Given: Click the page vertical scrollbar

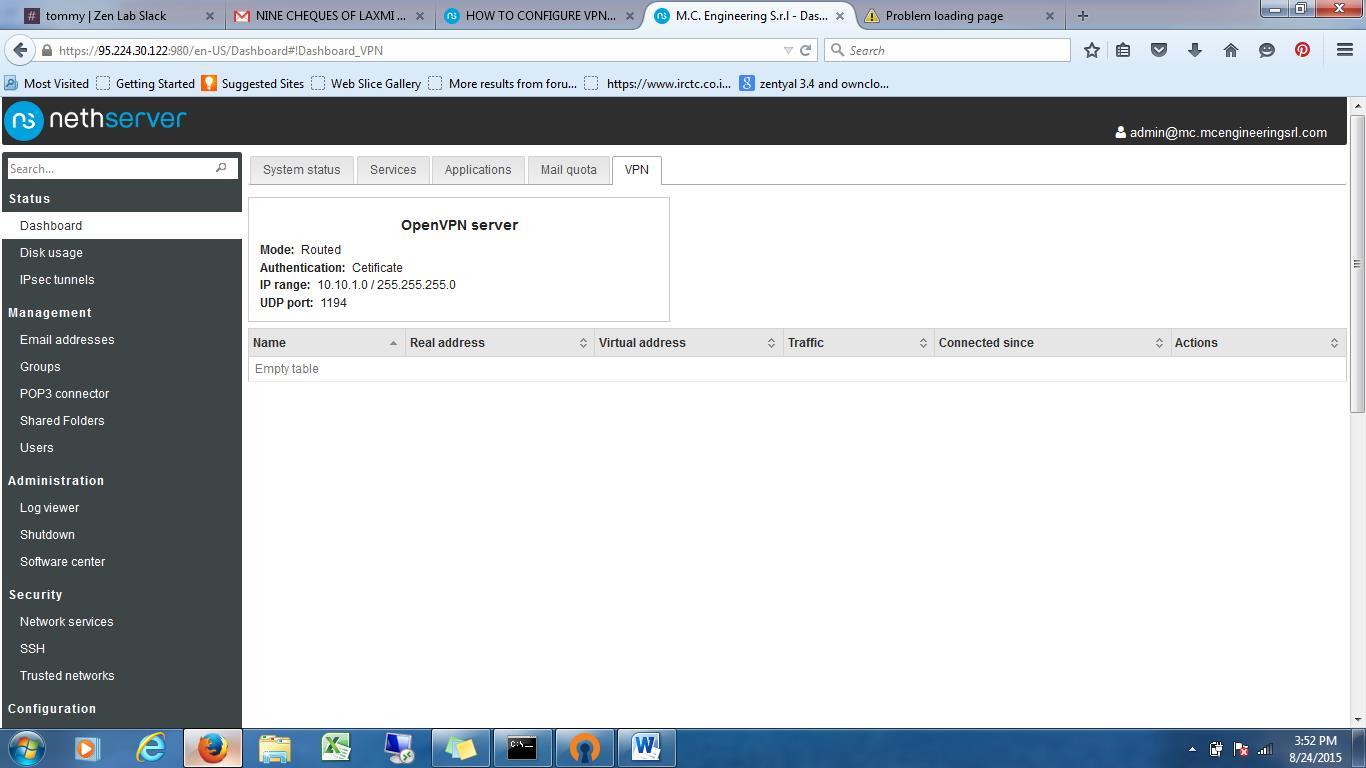Looking at the screenshot, I should 1357,264.
